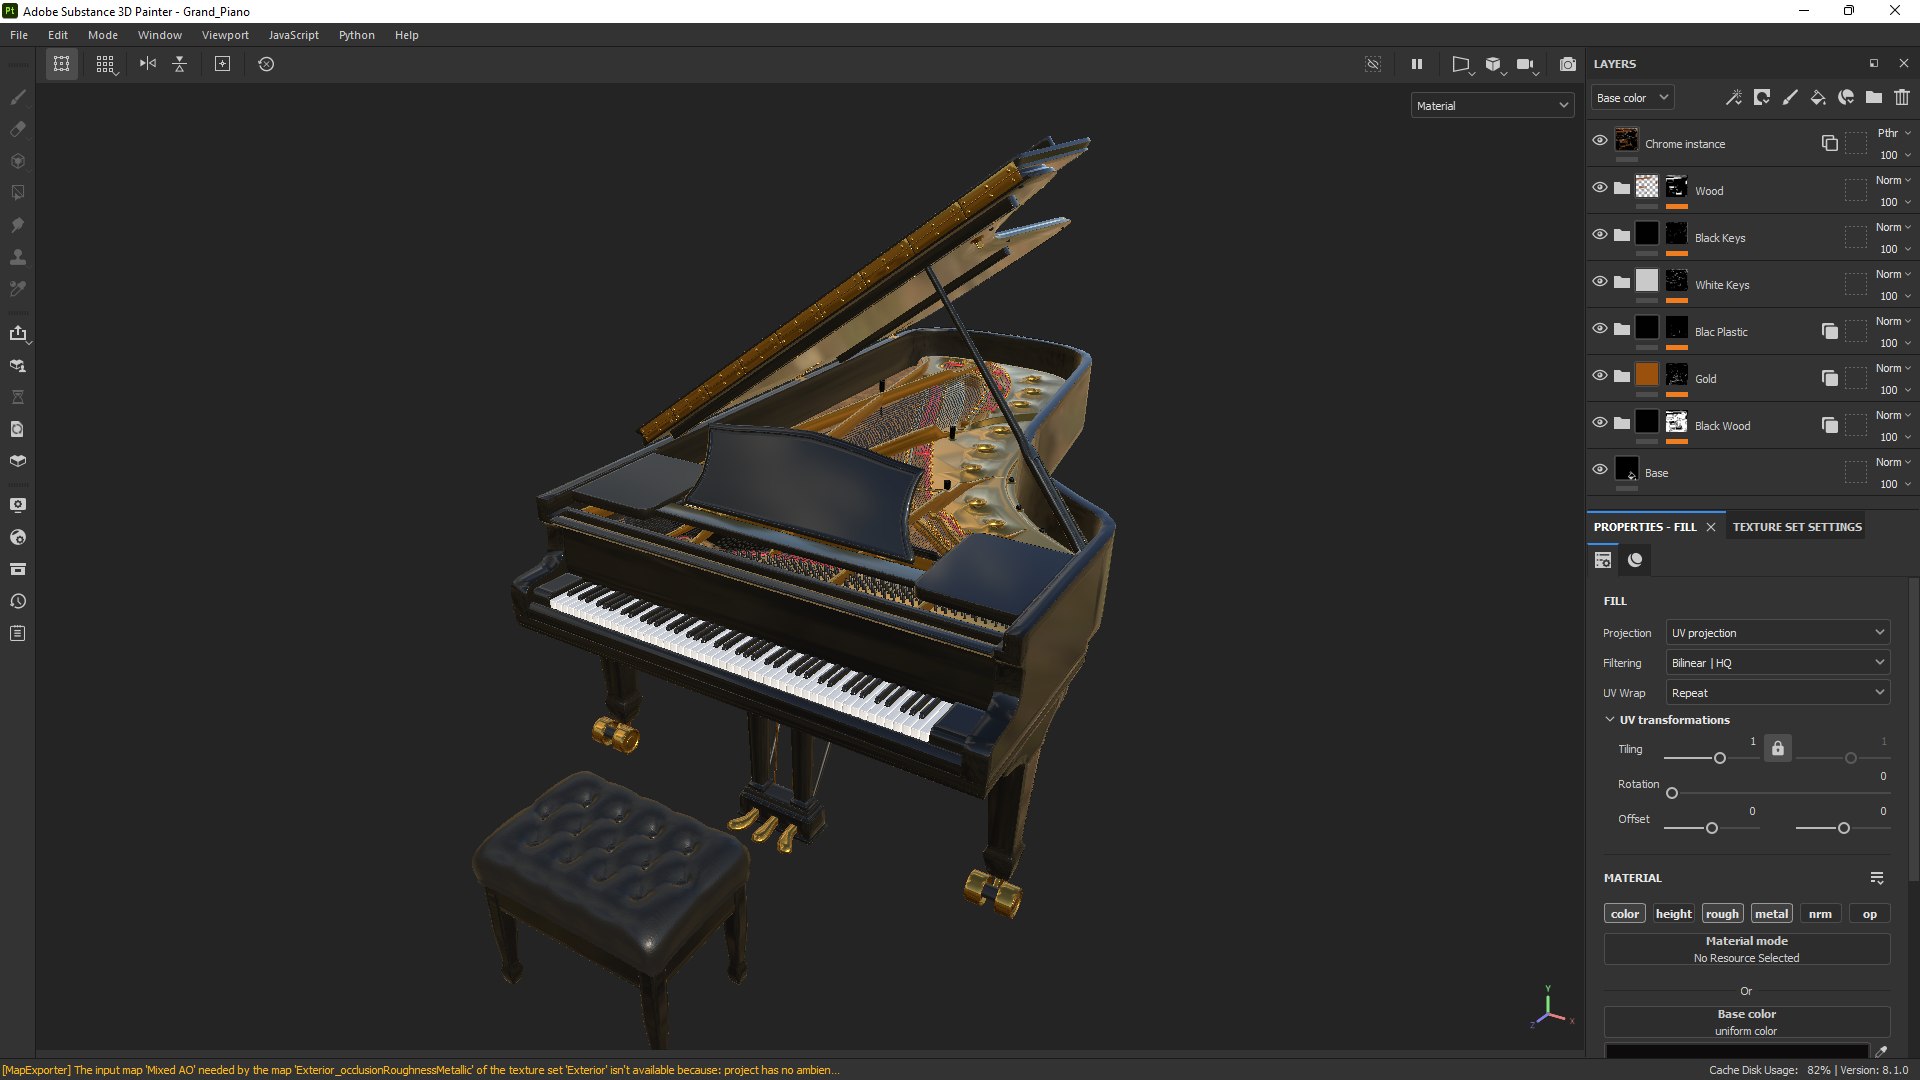Viewport: 1920px width, 1080px height.
Task: Adjust the Rotation slider handle
Action: click(1672, 793)
